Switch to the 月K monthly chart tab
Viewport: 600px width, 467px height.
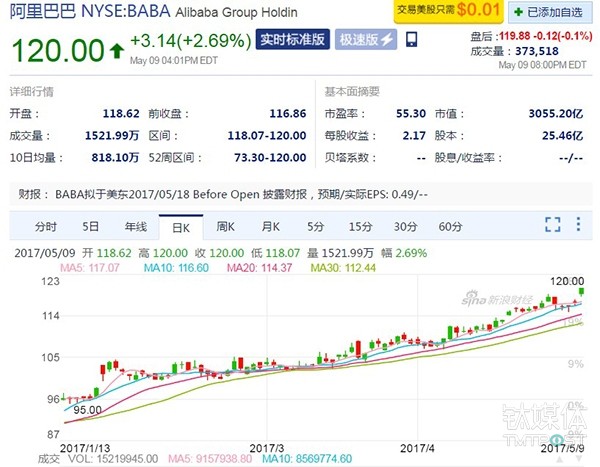[x=270, y=226]
